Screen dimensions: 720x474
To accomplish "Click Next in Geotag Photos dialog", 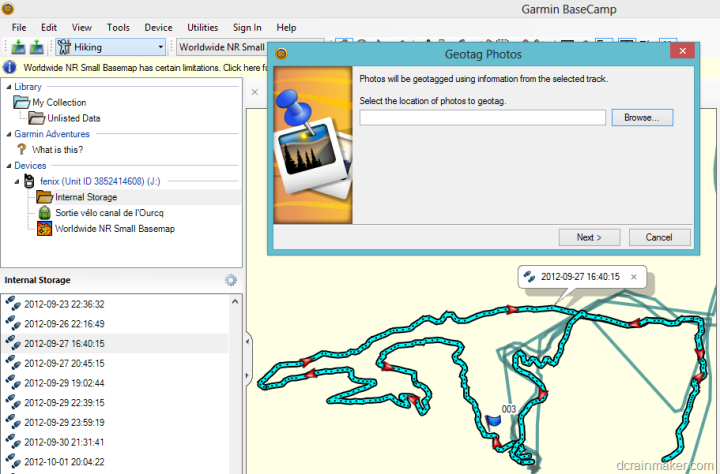I will (589, 237).
